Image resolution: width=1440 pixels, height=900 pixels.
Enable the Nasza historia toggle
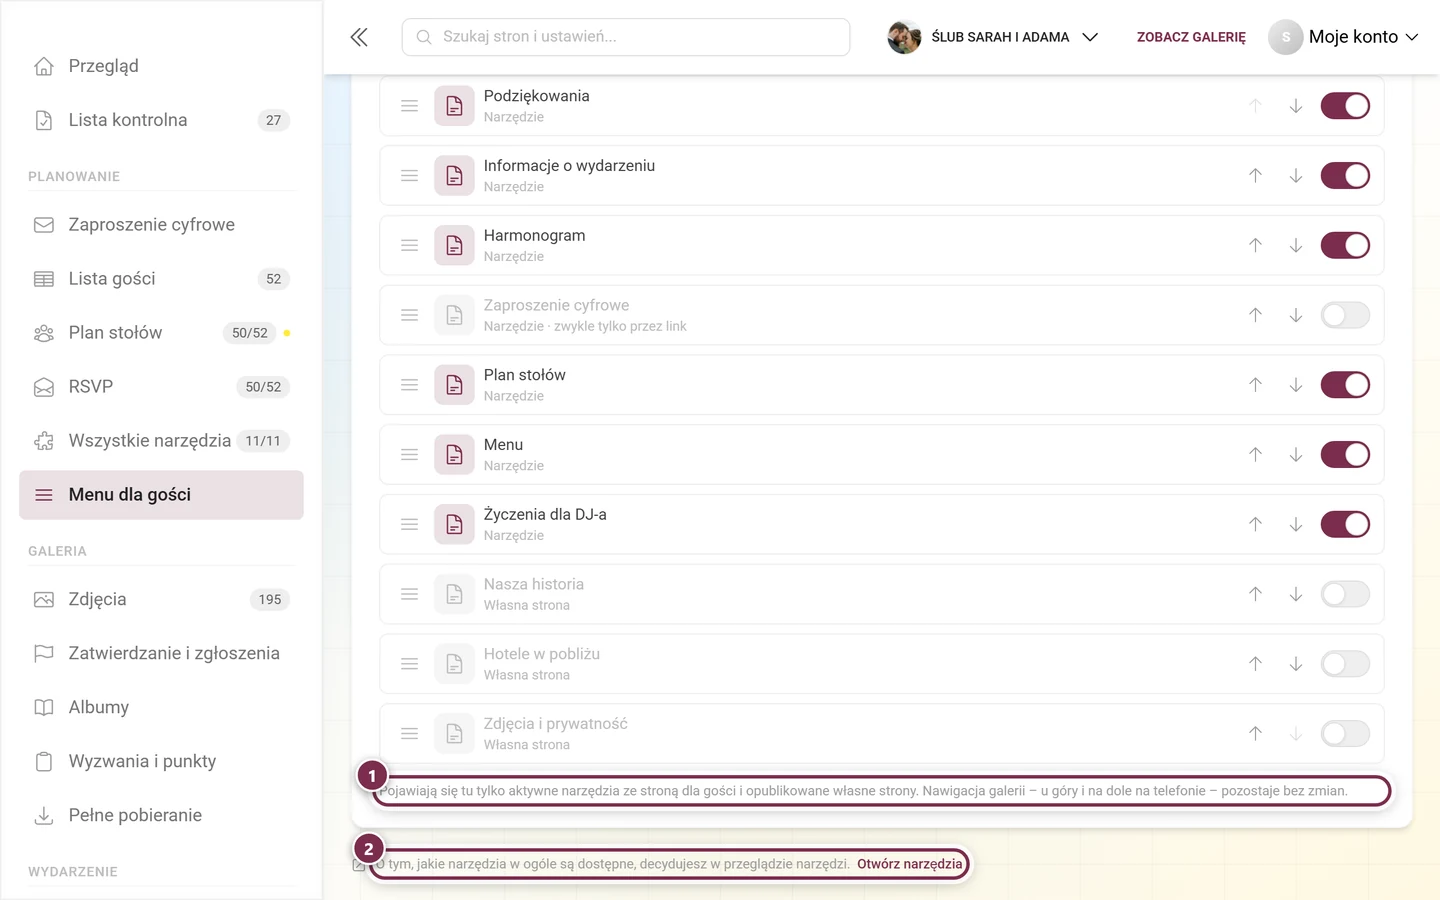pos(1345,594)
